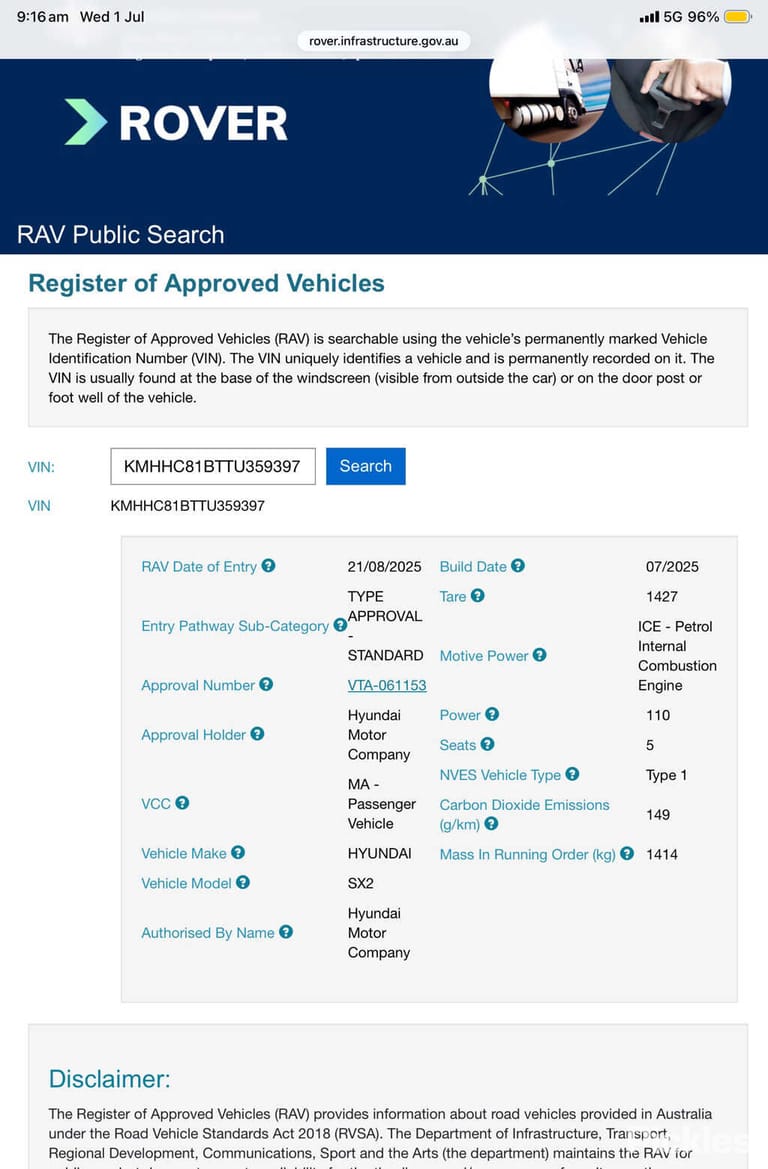Tap the 9:16 am clock in status bar
This screenshot has height=1169, width=768.
(43, 16)
